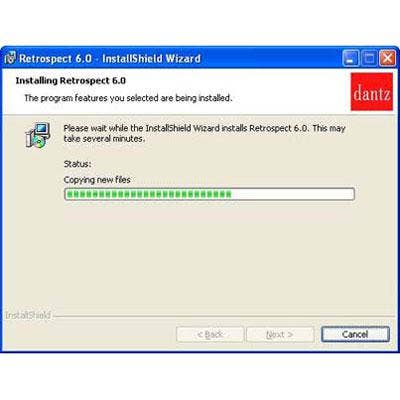Click the red dantz logo
Image resolution: width=400 pixels, height=400 pixels.
pyautogui.click(x=372, y=92)
